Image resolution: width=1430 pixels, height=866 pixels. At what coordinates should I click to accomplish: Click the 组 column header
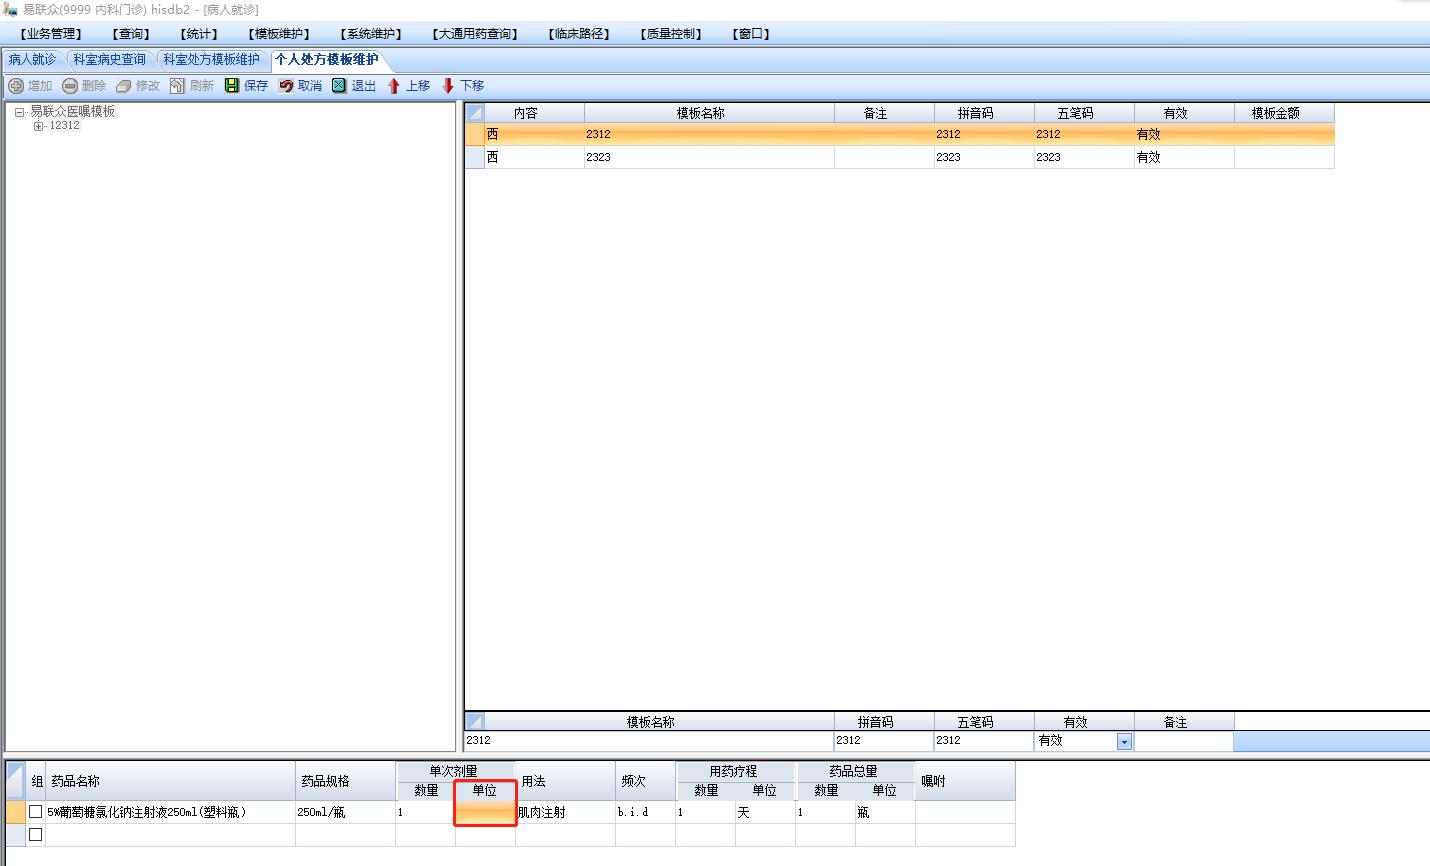[x=37, y=781]
